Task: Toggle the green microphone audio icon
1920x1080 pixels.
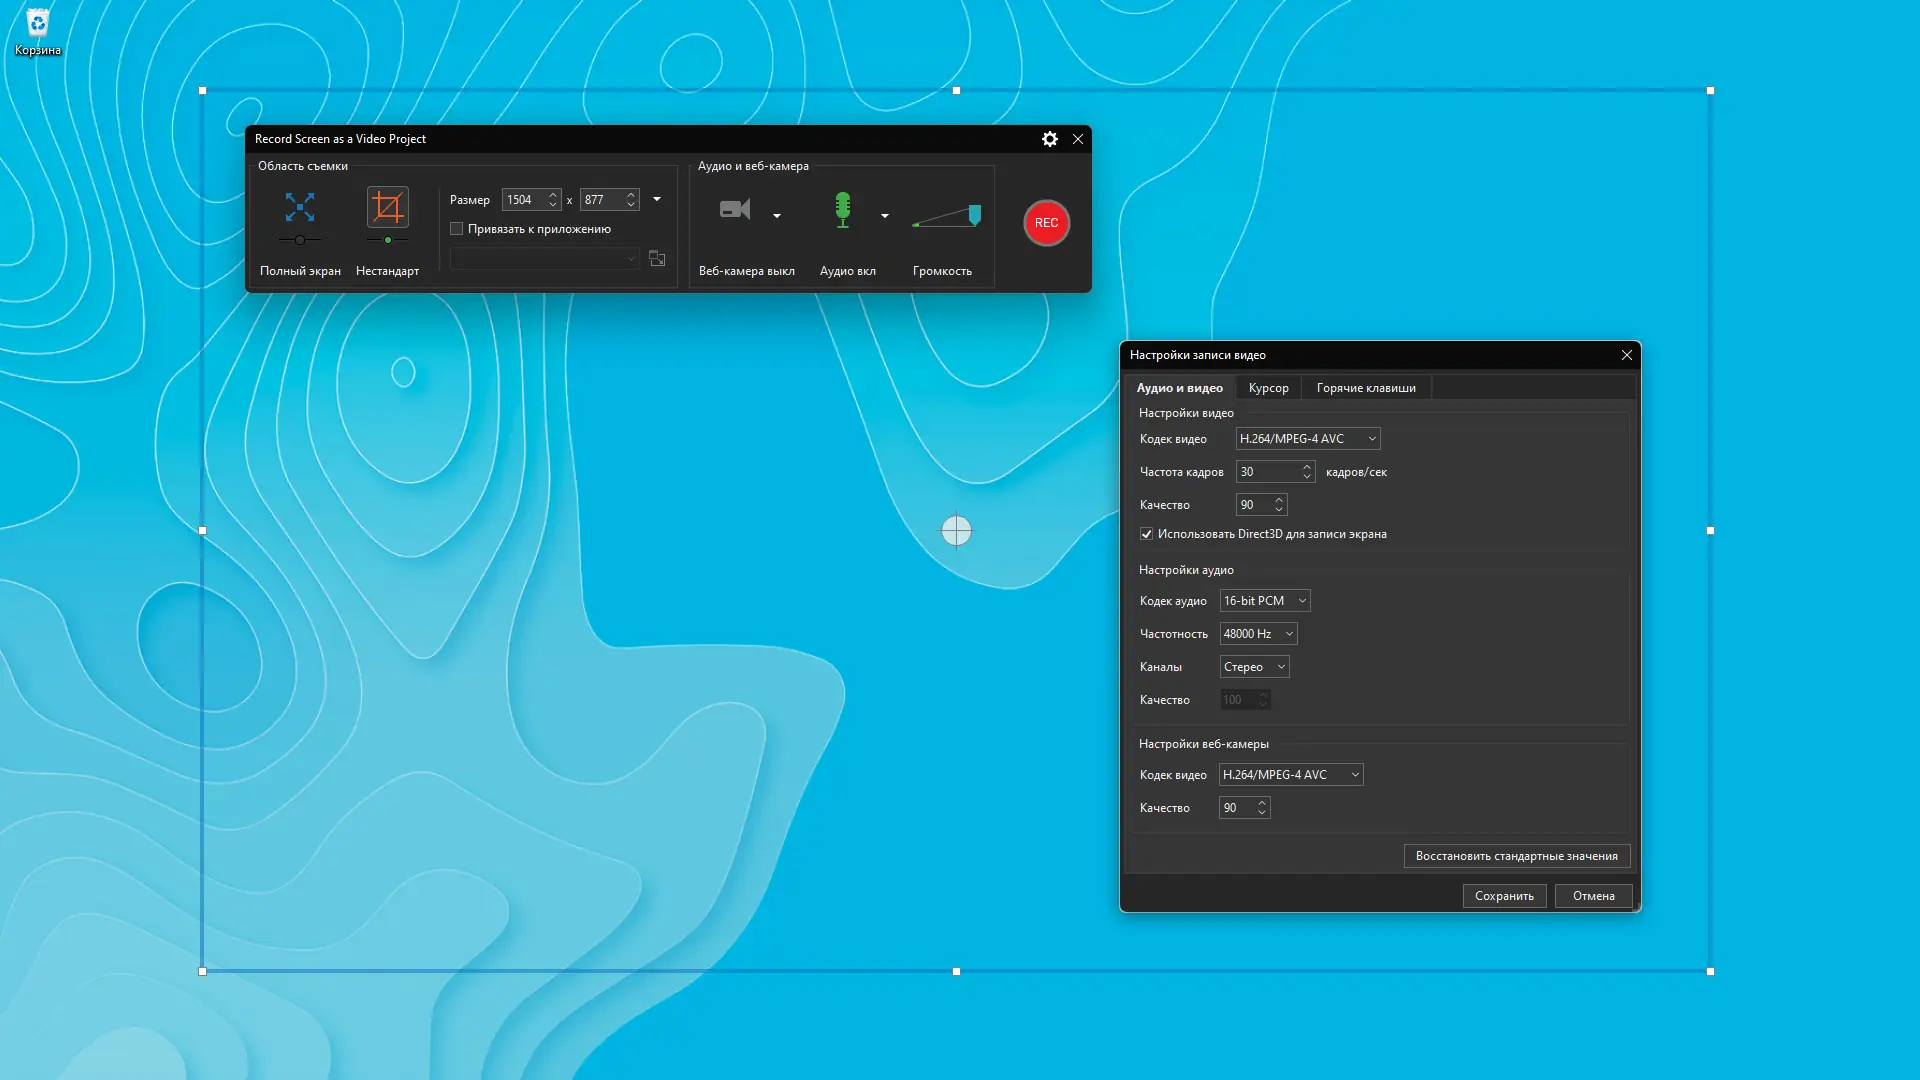Action: [x=843, y=209]
